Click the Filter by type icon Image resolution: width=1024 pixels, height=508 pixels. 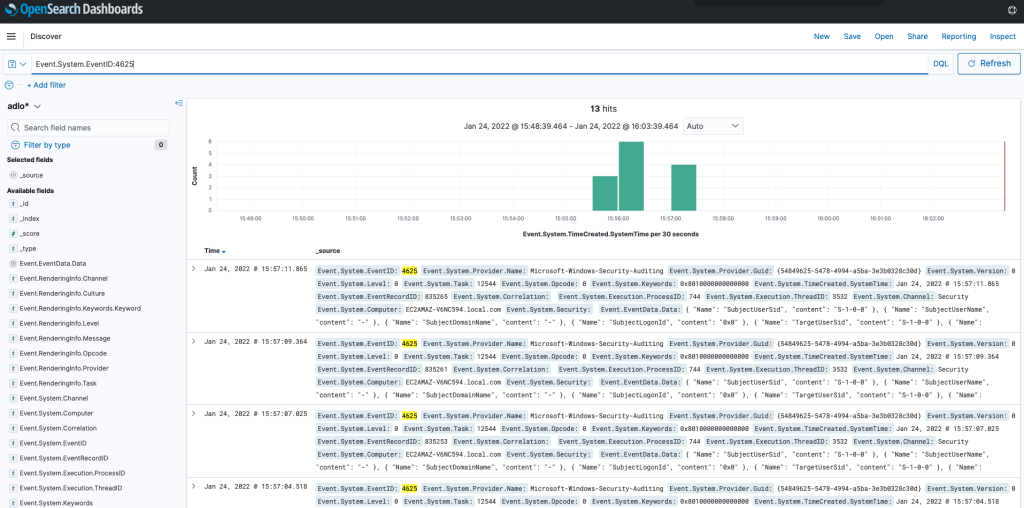pos(15,145)
